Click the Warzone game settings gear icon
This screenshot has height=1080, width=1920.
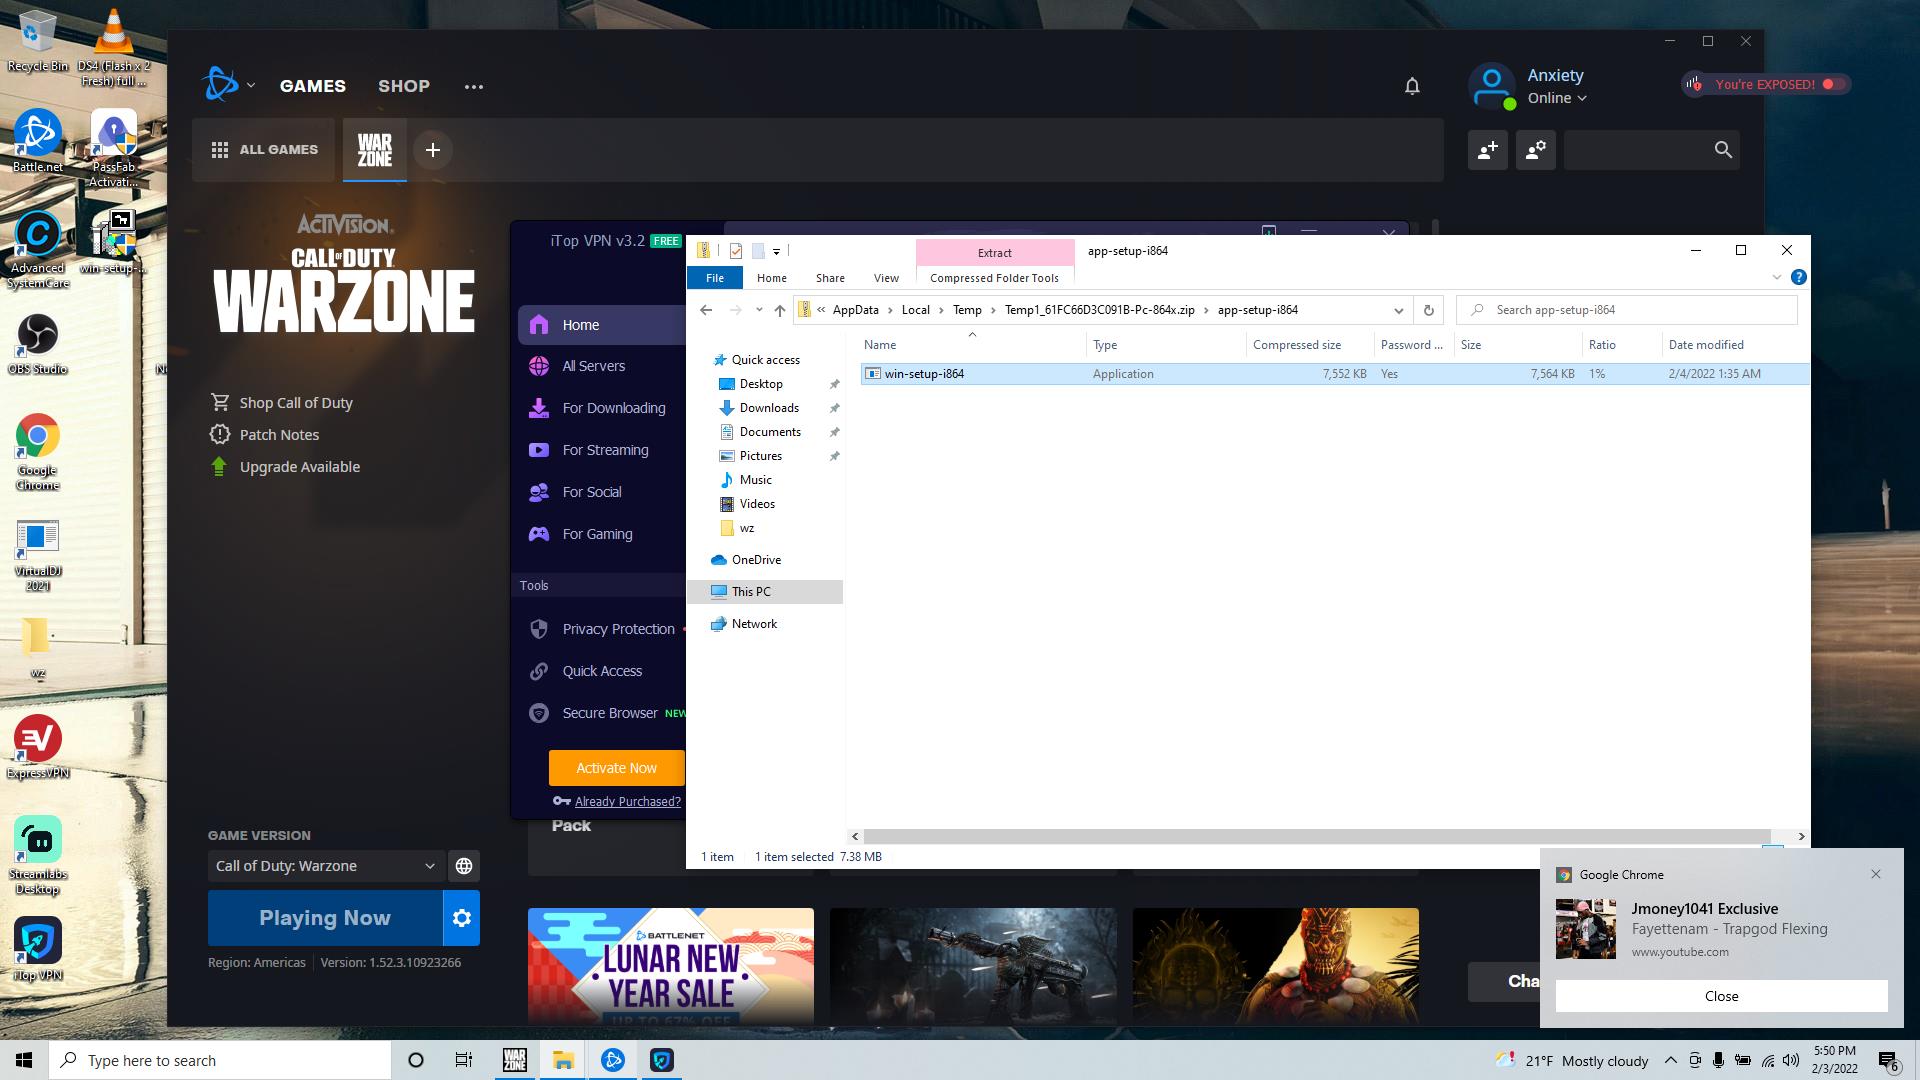(x=461, y=918)
